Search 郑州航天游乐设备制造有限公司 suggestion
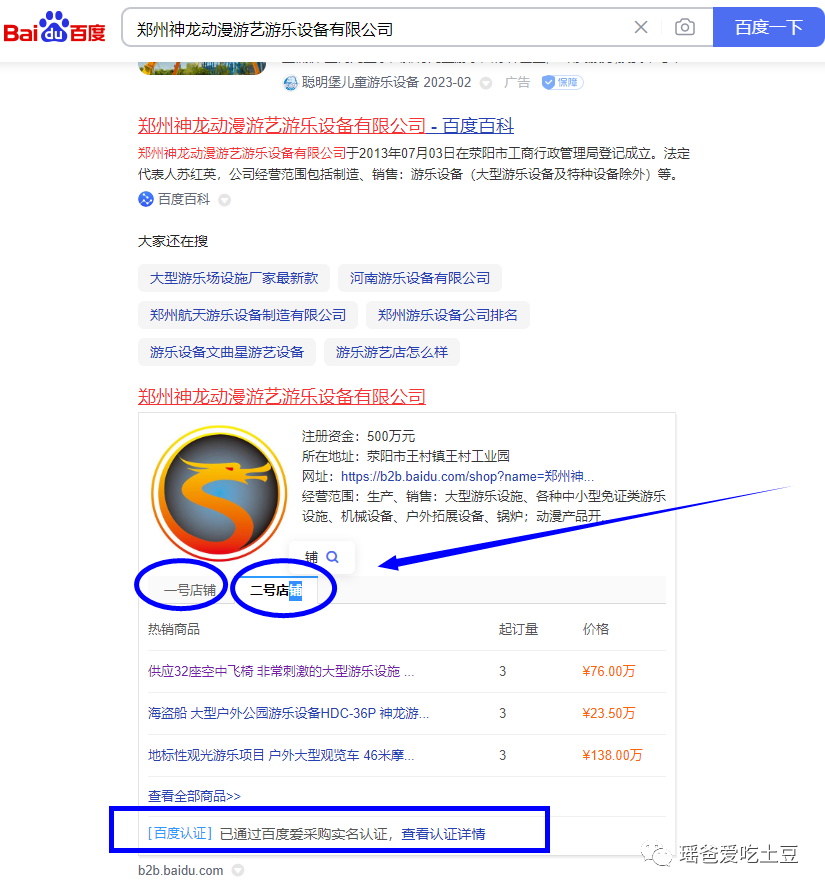This screenshot has width=825, height=890. point(248,315)
